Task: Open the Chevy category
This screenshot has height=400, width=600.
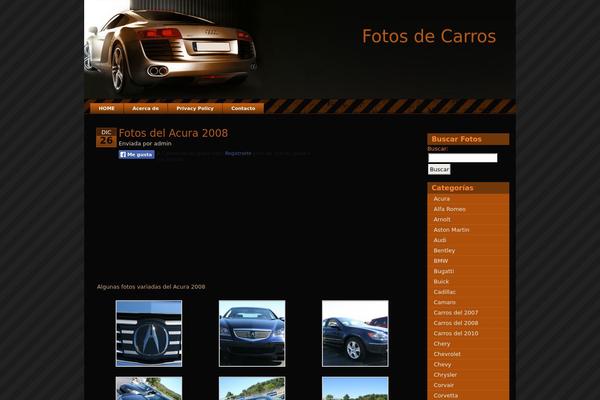Action: (x=442, y=364)
